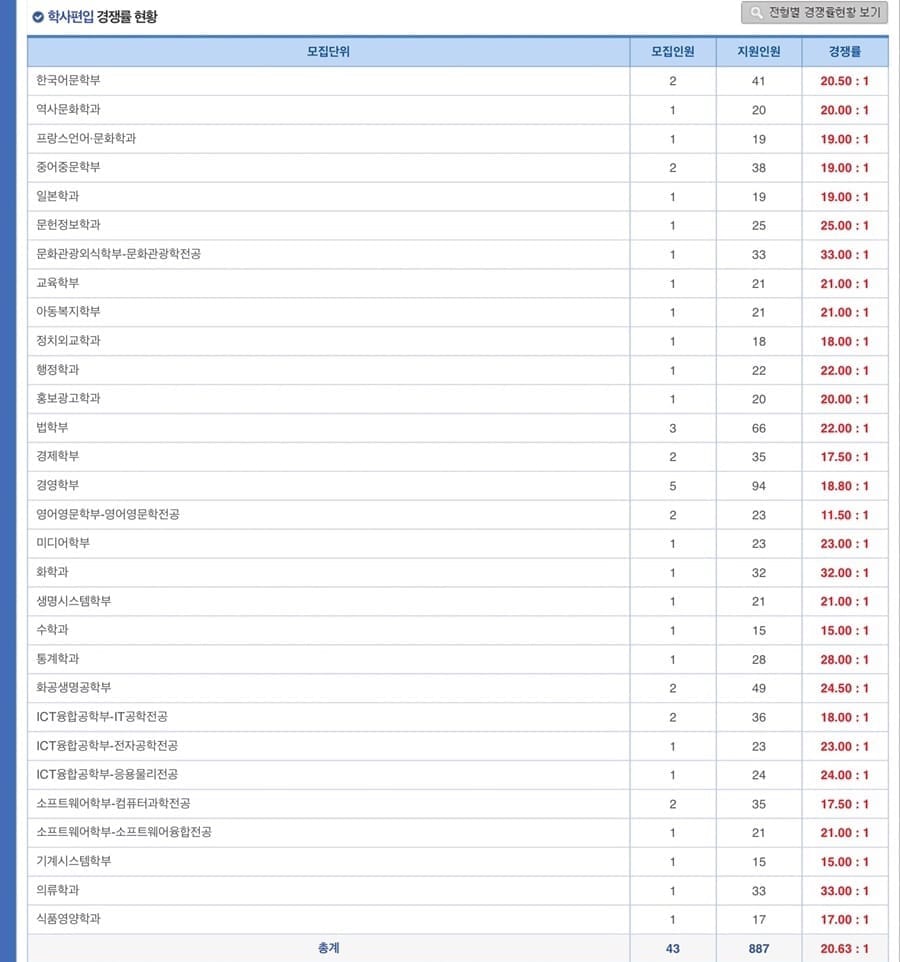The width and height of the screenshot is (900, 962).
Task: Click the 경쟁률 column header
Action: coord(845,52)
